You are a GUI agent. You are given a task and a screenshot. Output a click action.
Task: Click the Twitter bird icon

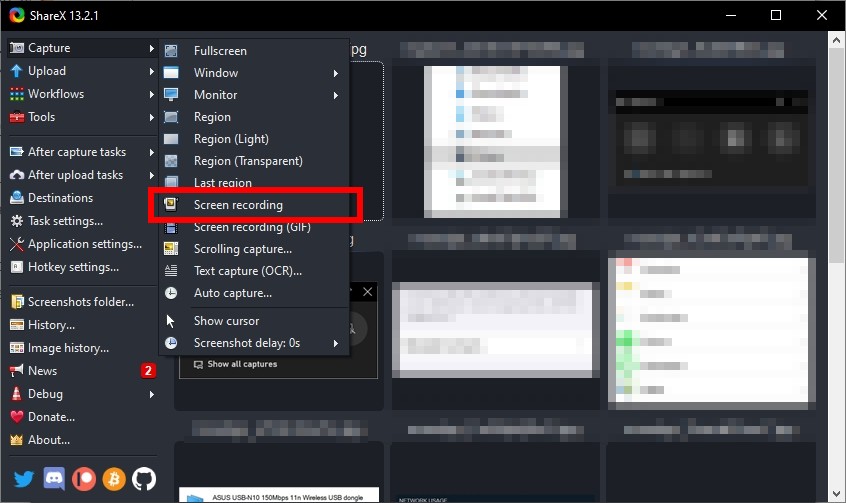pos(23,479)
